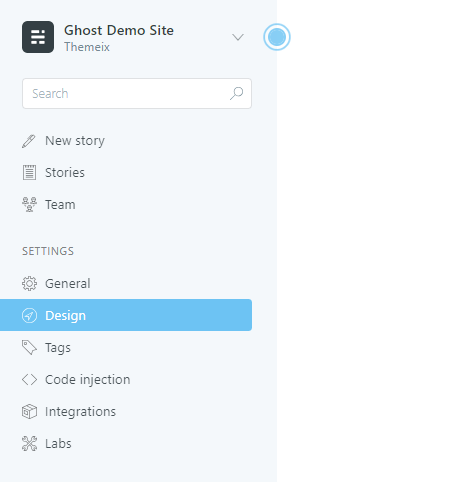The height and width of the screenshot is (482, 460).
Task: Focus the Search input field
Action: click(x=137, y=93)
